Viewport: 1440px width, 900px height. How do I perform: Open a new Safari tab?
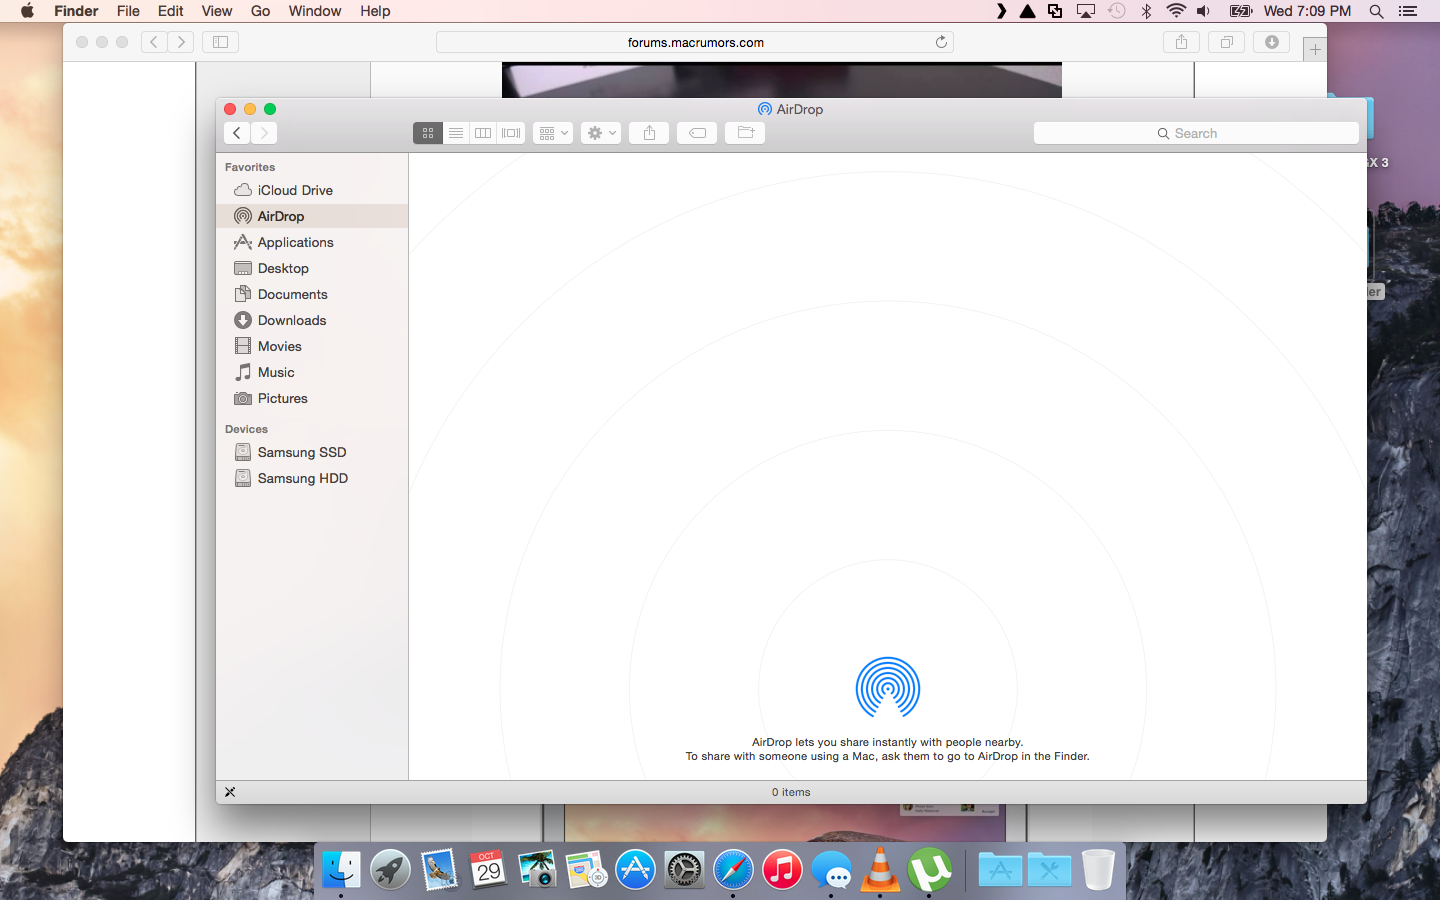pyautogui.click(x=1315, y=49)
